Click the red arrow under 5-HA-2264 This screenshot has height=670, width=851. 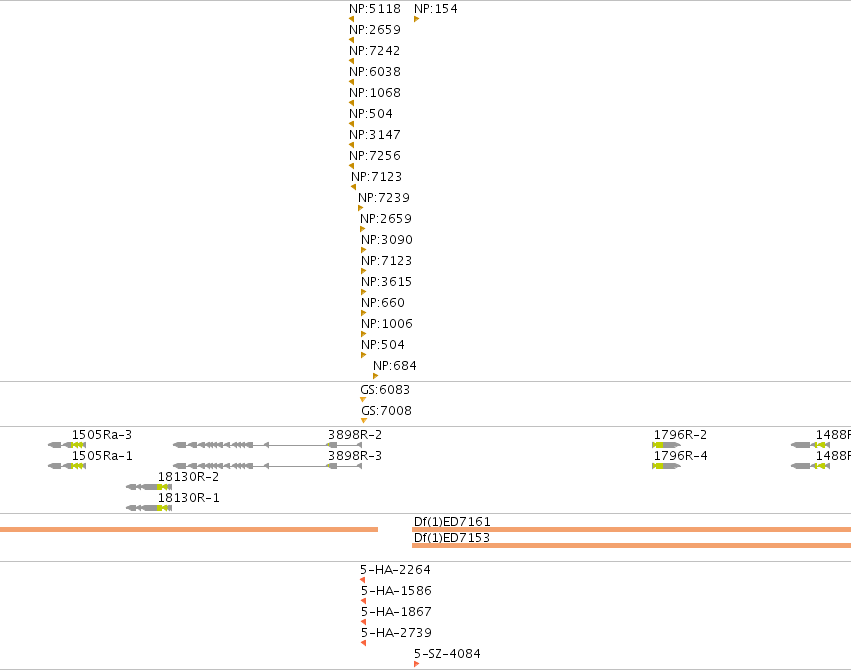point(363,580)
